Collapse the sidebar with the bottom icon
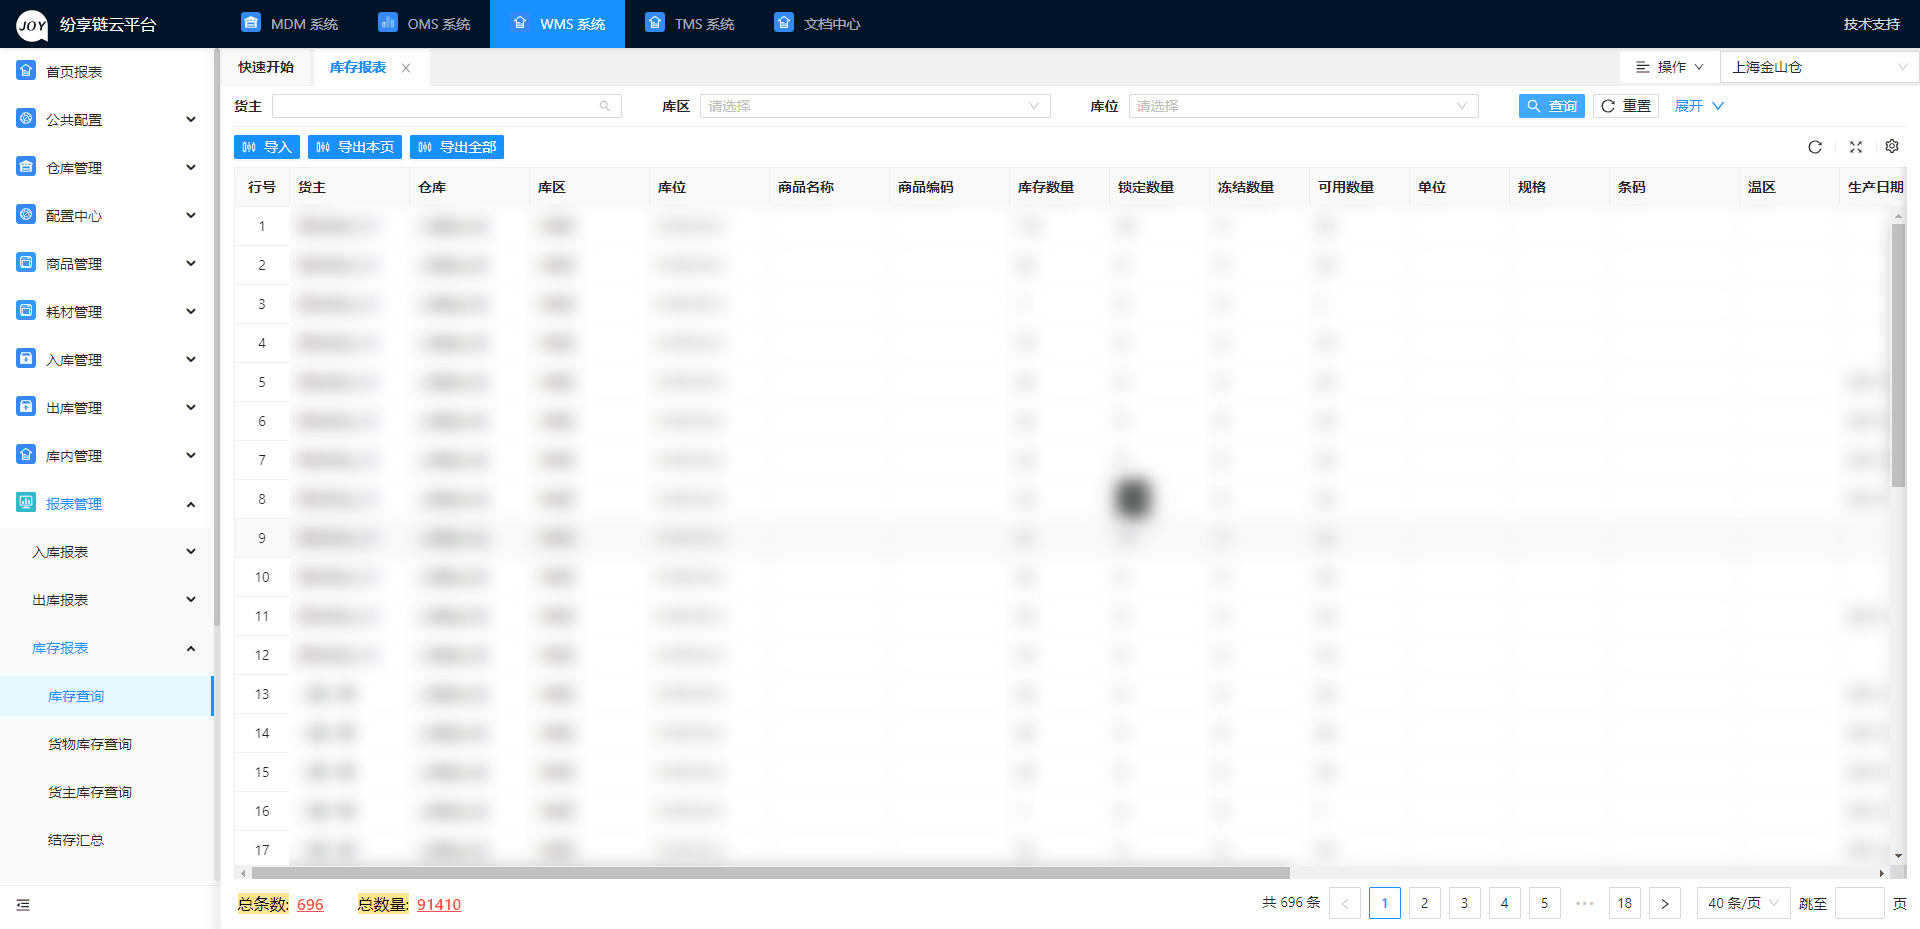This screenshot has width=1920, height=929. pos(23,905)
